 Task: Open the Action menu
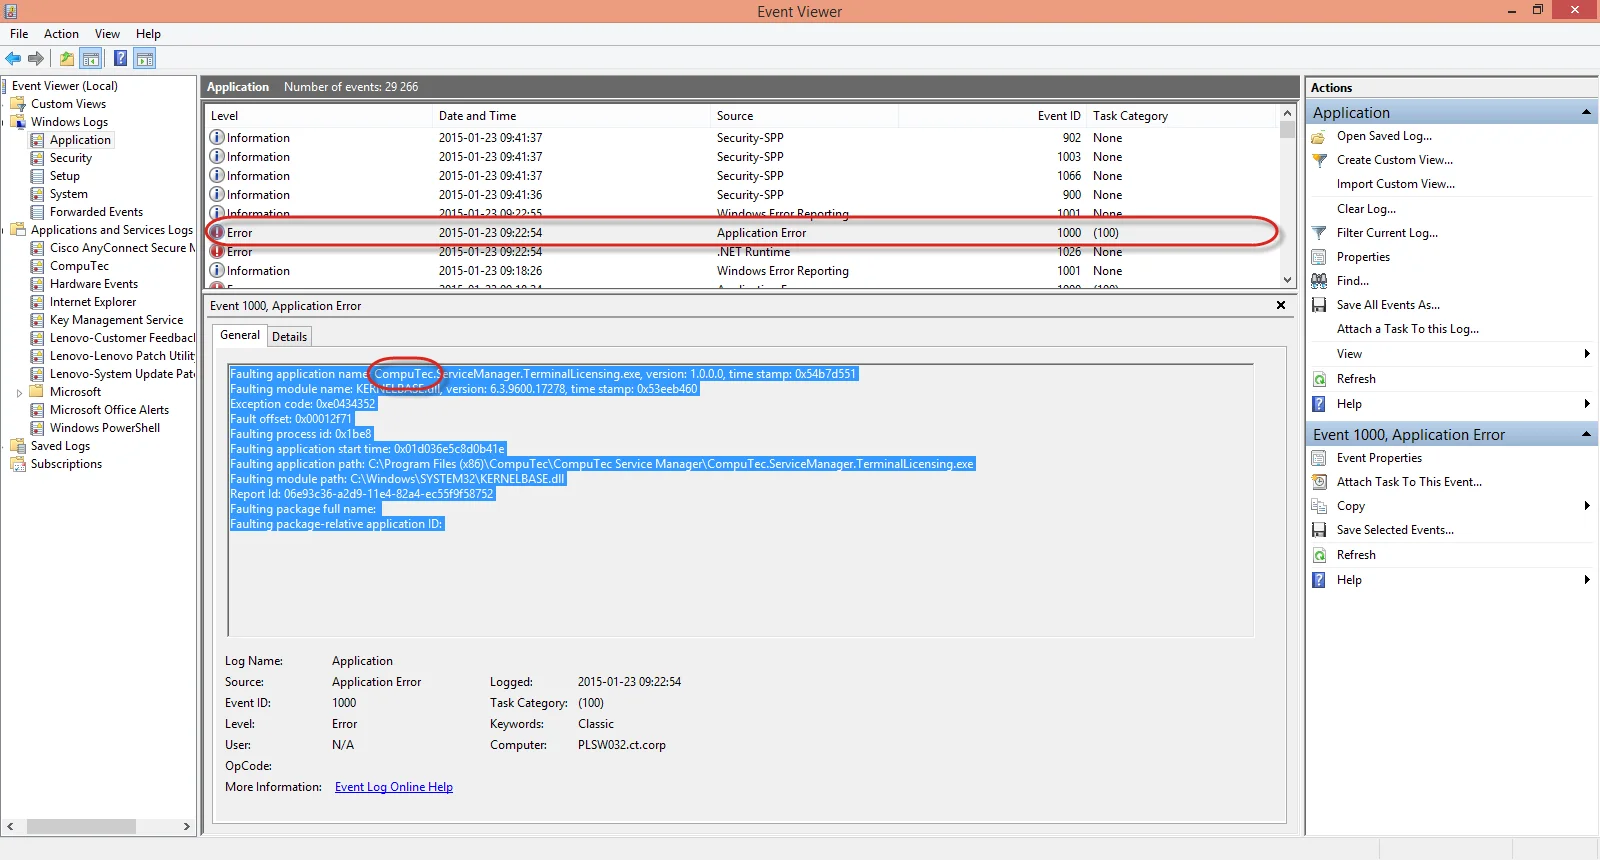(61, 34)
